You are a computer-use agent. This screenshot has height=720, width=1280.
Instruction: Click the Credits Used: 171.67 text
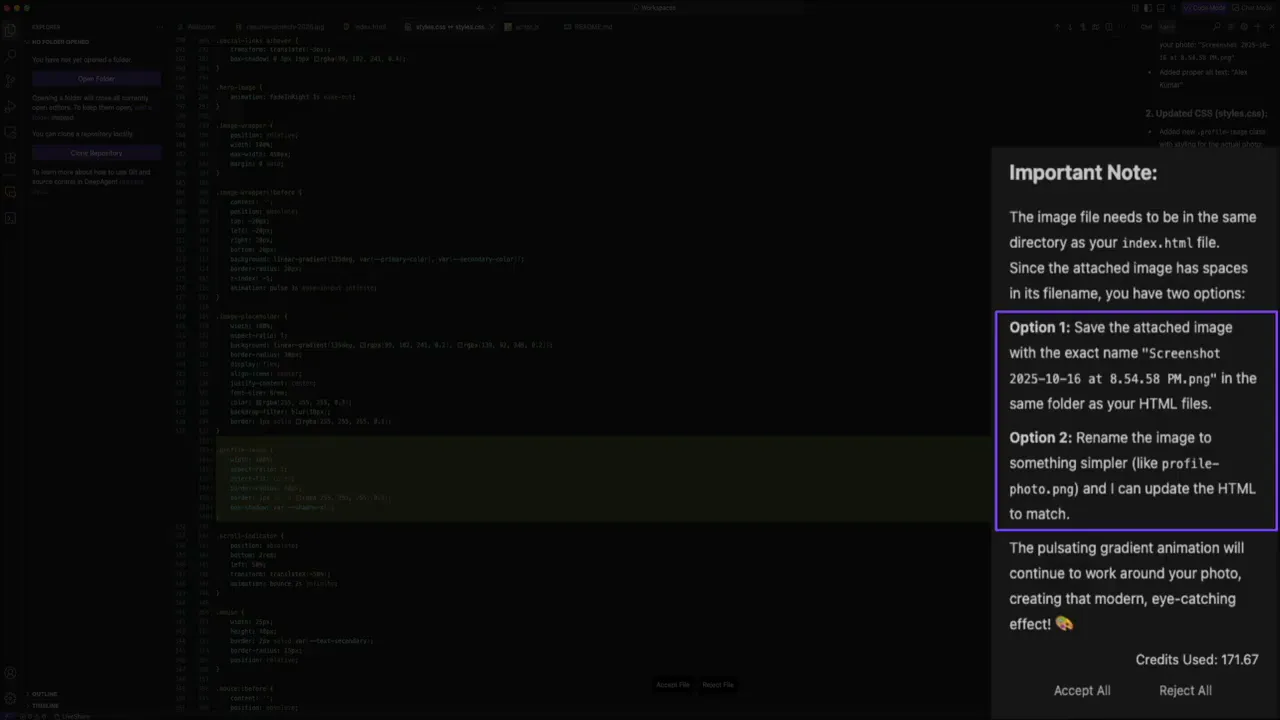pos(1197,660)
